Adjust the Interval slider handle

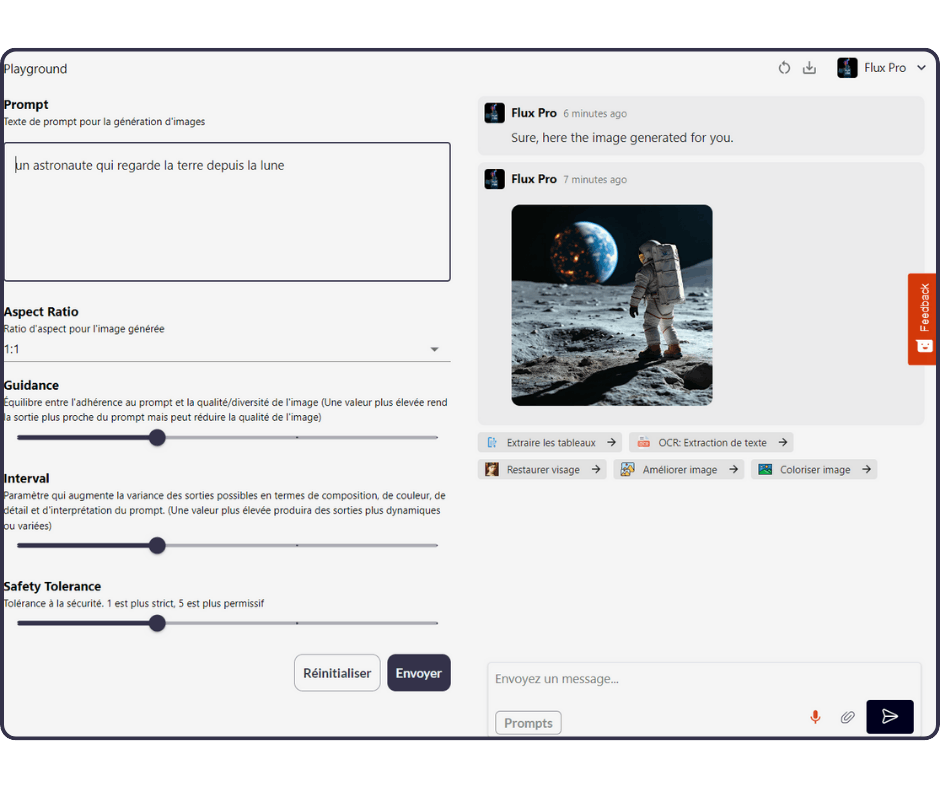click(x=157, y=546)
